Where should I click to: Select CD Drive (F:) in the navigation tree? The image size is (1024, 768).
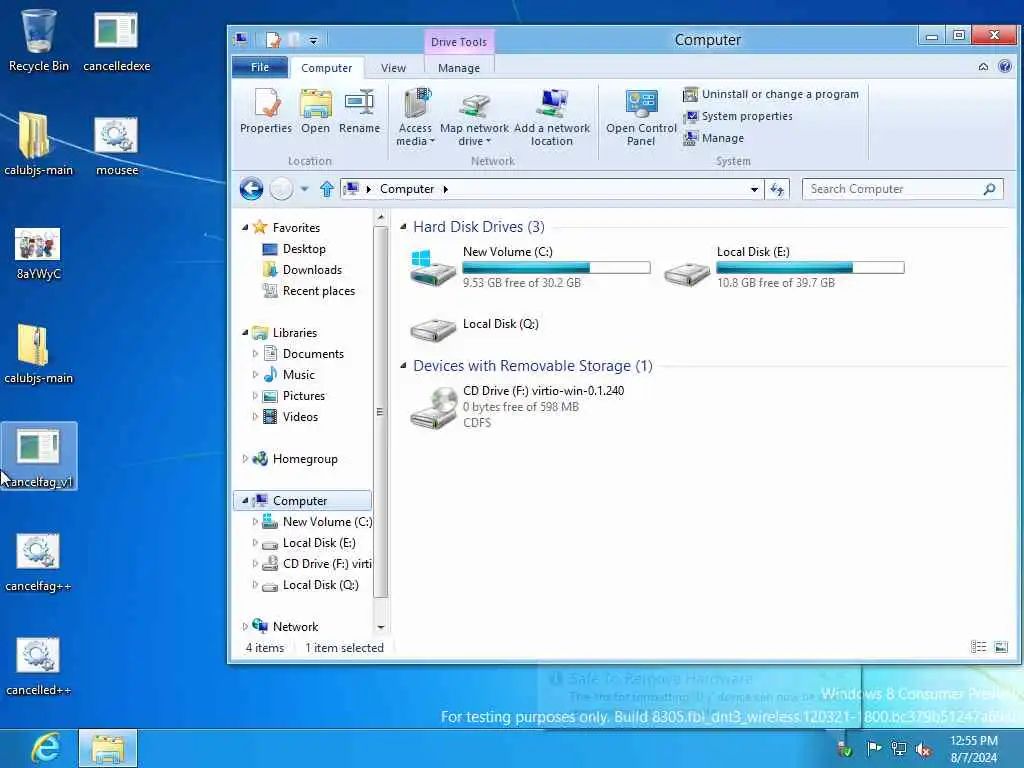[327, 564]
